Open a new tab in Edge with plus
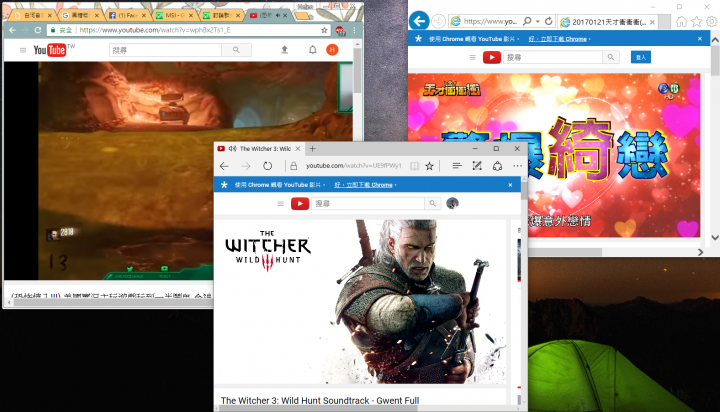 [313, 149]
